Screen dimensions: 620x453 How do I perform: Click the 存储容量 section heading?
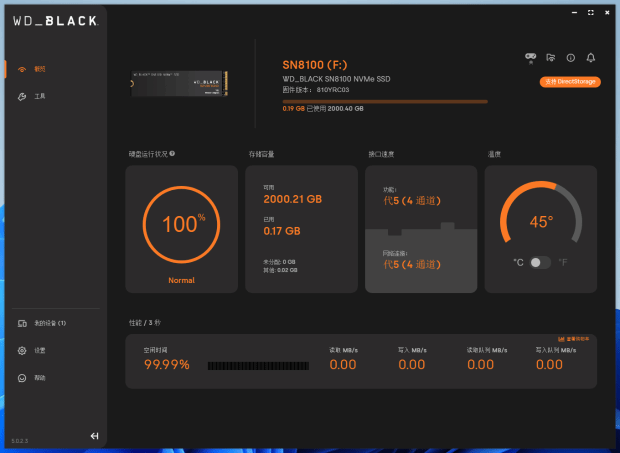coord(261,154)
